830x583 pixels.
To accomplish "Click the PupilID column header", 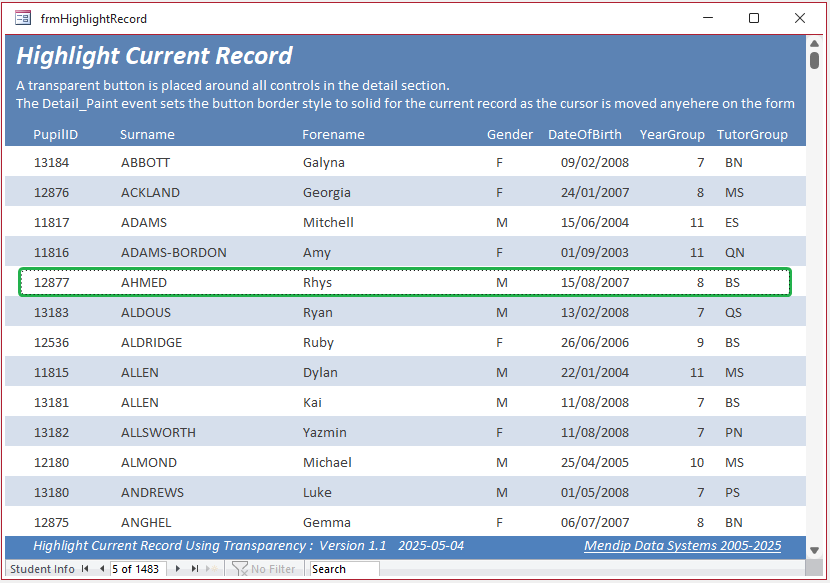I will pyautogui.click(x=56, y=134).
